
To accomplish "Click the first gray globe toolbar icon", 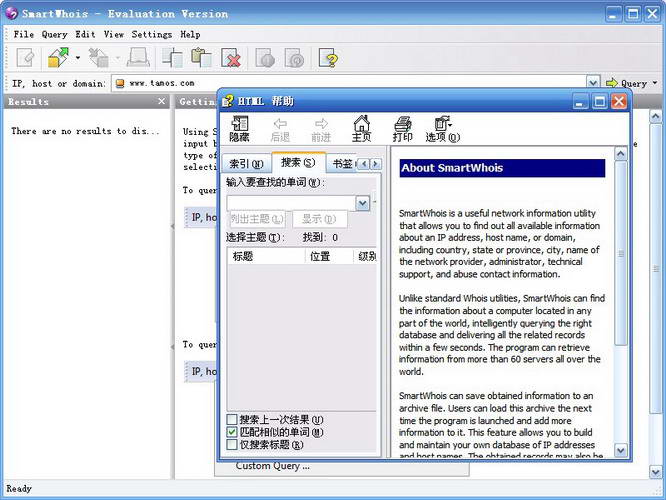I will coord(265,58).
